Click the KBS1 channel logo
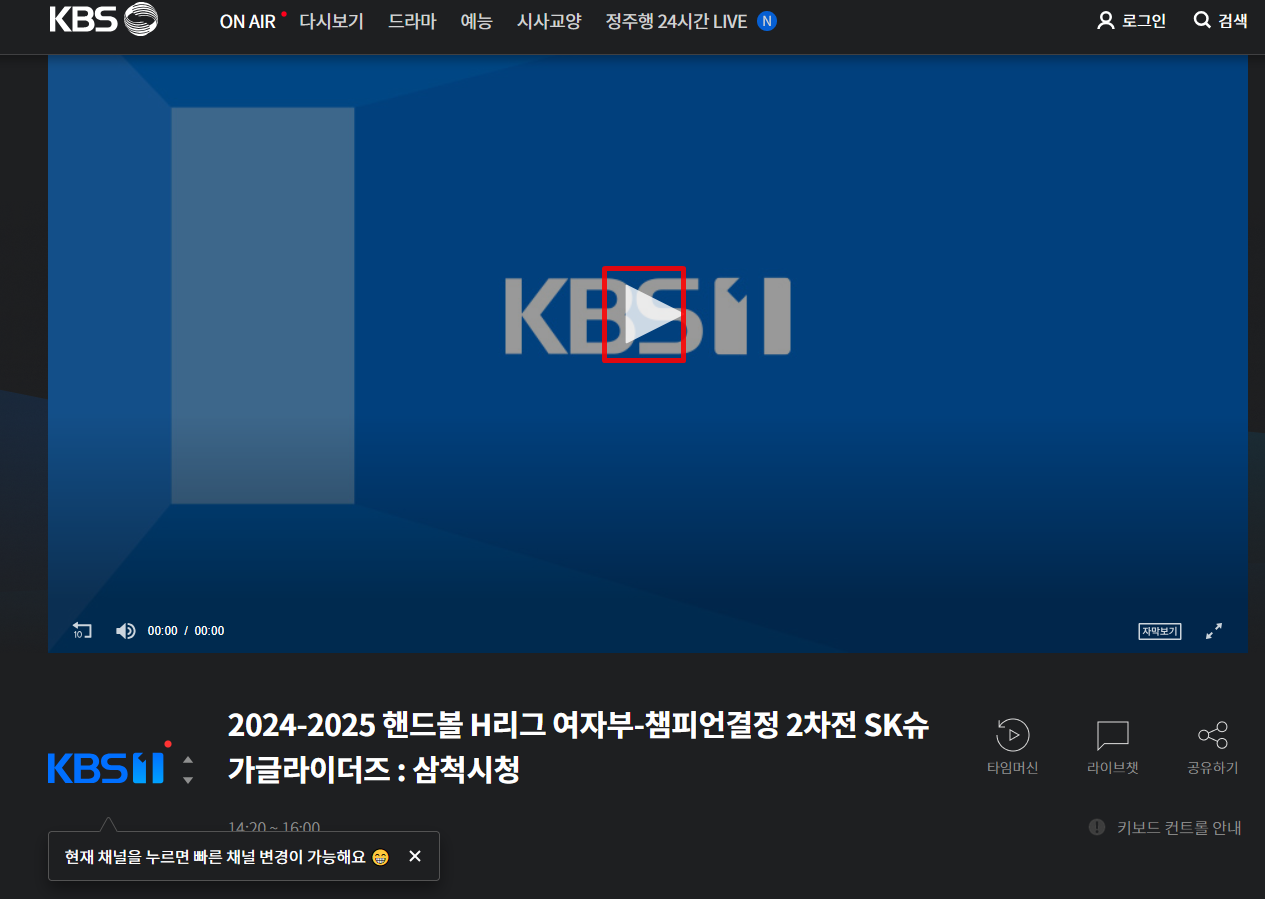This screenshot has height=899, width=1265. pos(106,768)
